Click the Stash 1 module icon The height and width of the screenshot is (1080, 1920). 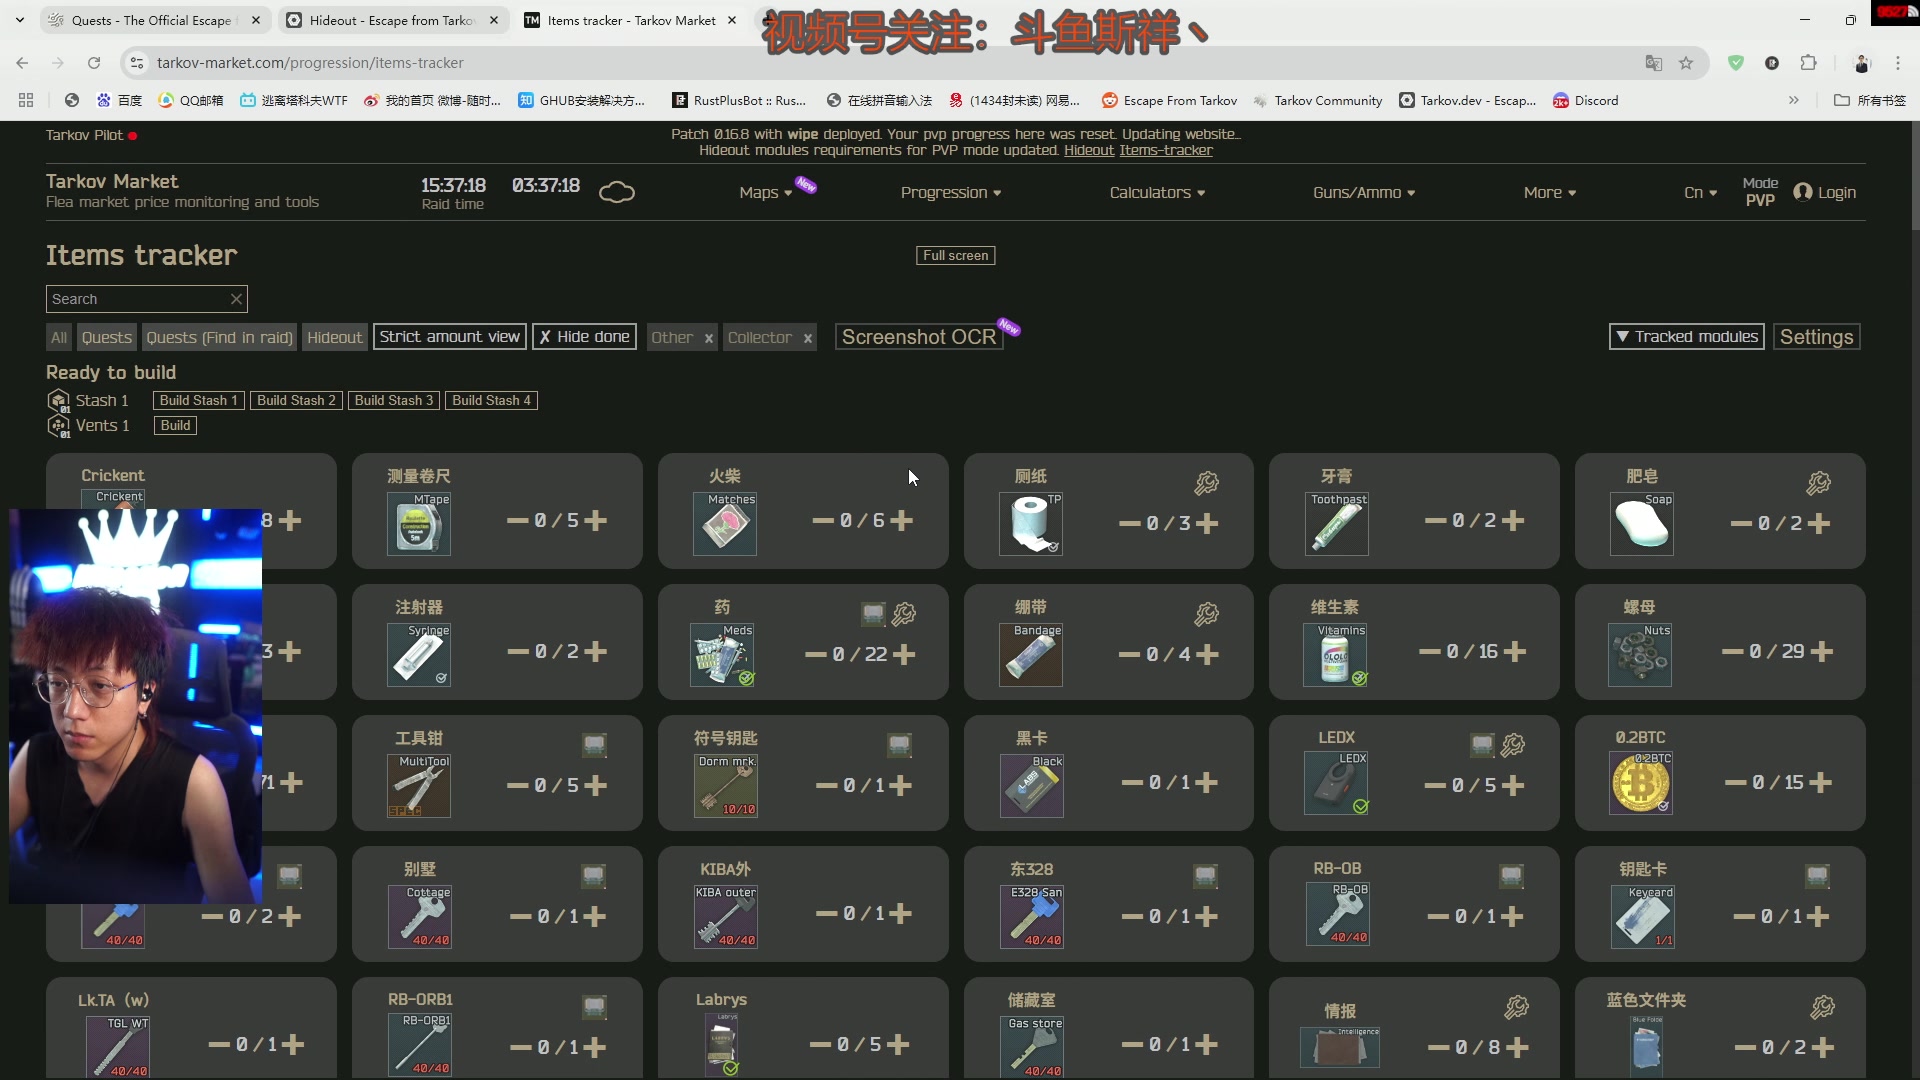pos(59,401)
